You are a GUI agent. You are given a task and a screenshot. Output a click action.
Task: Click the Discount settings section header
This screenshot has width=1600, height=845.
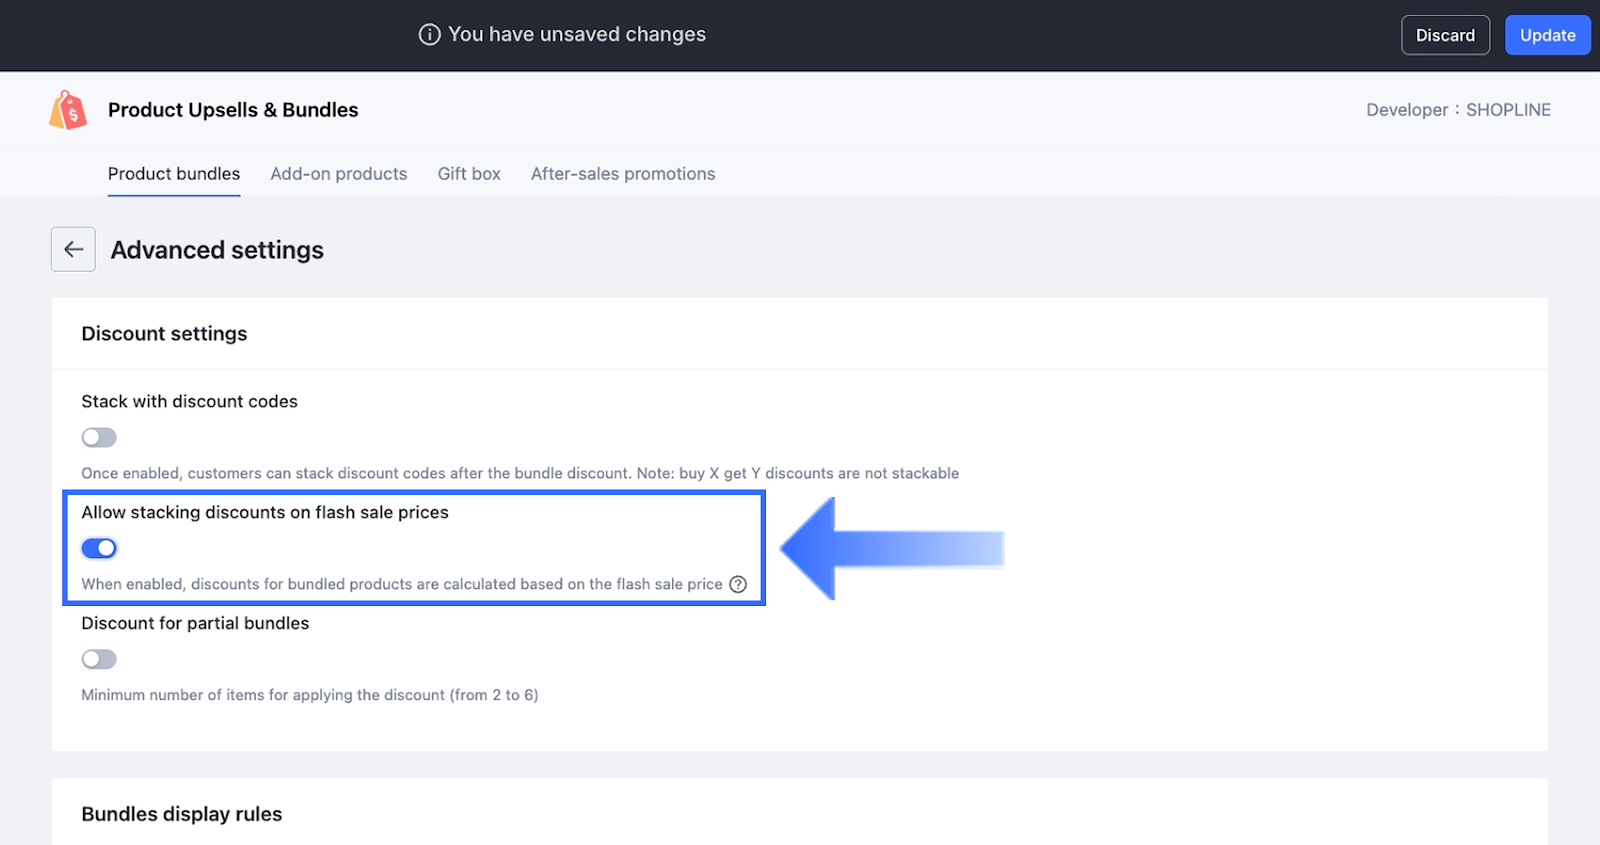point(164,334)
